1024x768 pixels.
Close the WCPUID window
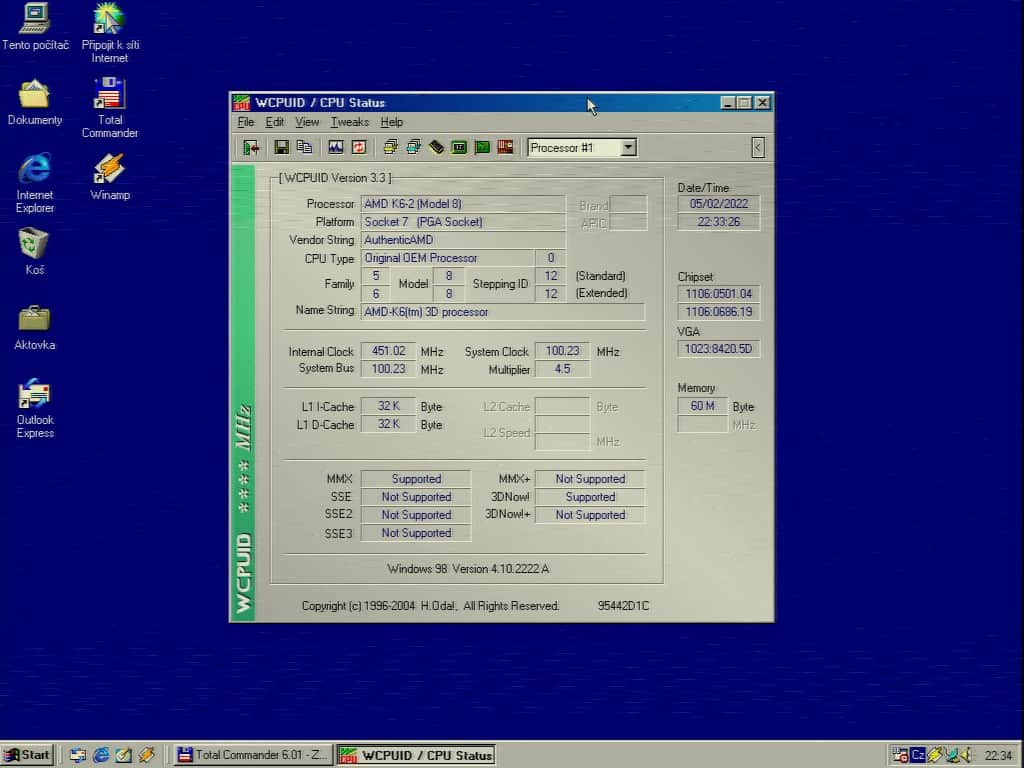762,103
